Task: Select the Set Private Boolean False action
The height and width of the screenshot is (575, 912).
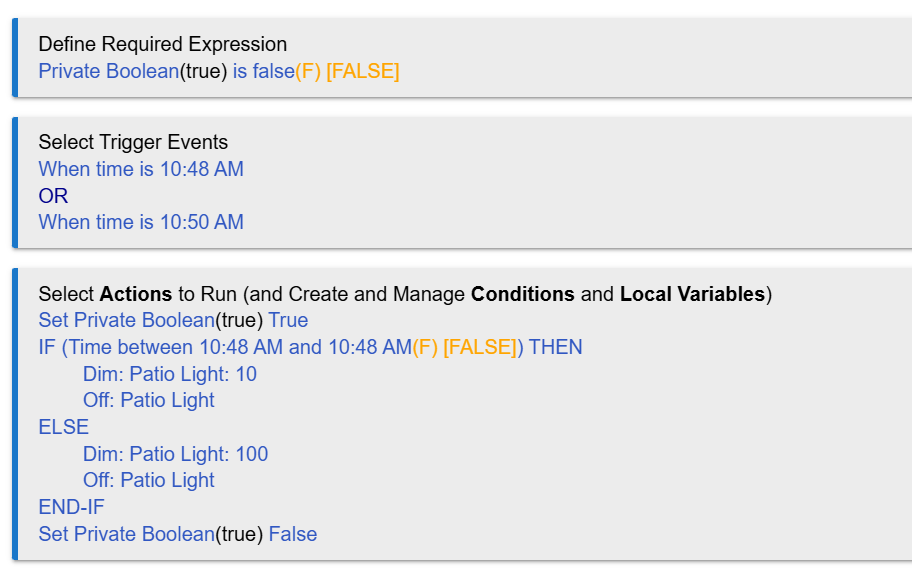Action: click(x=177, y=534)
